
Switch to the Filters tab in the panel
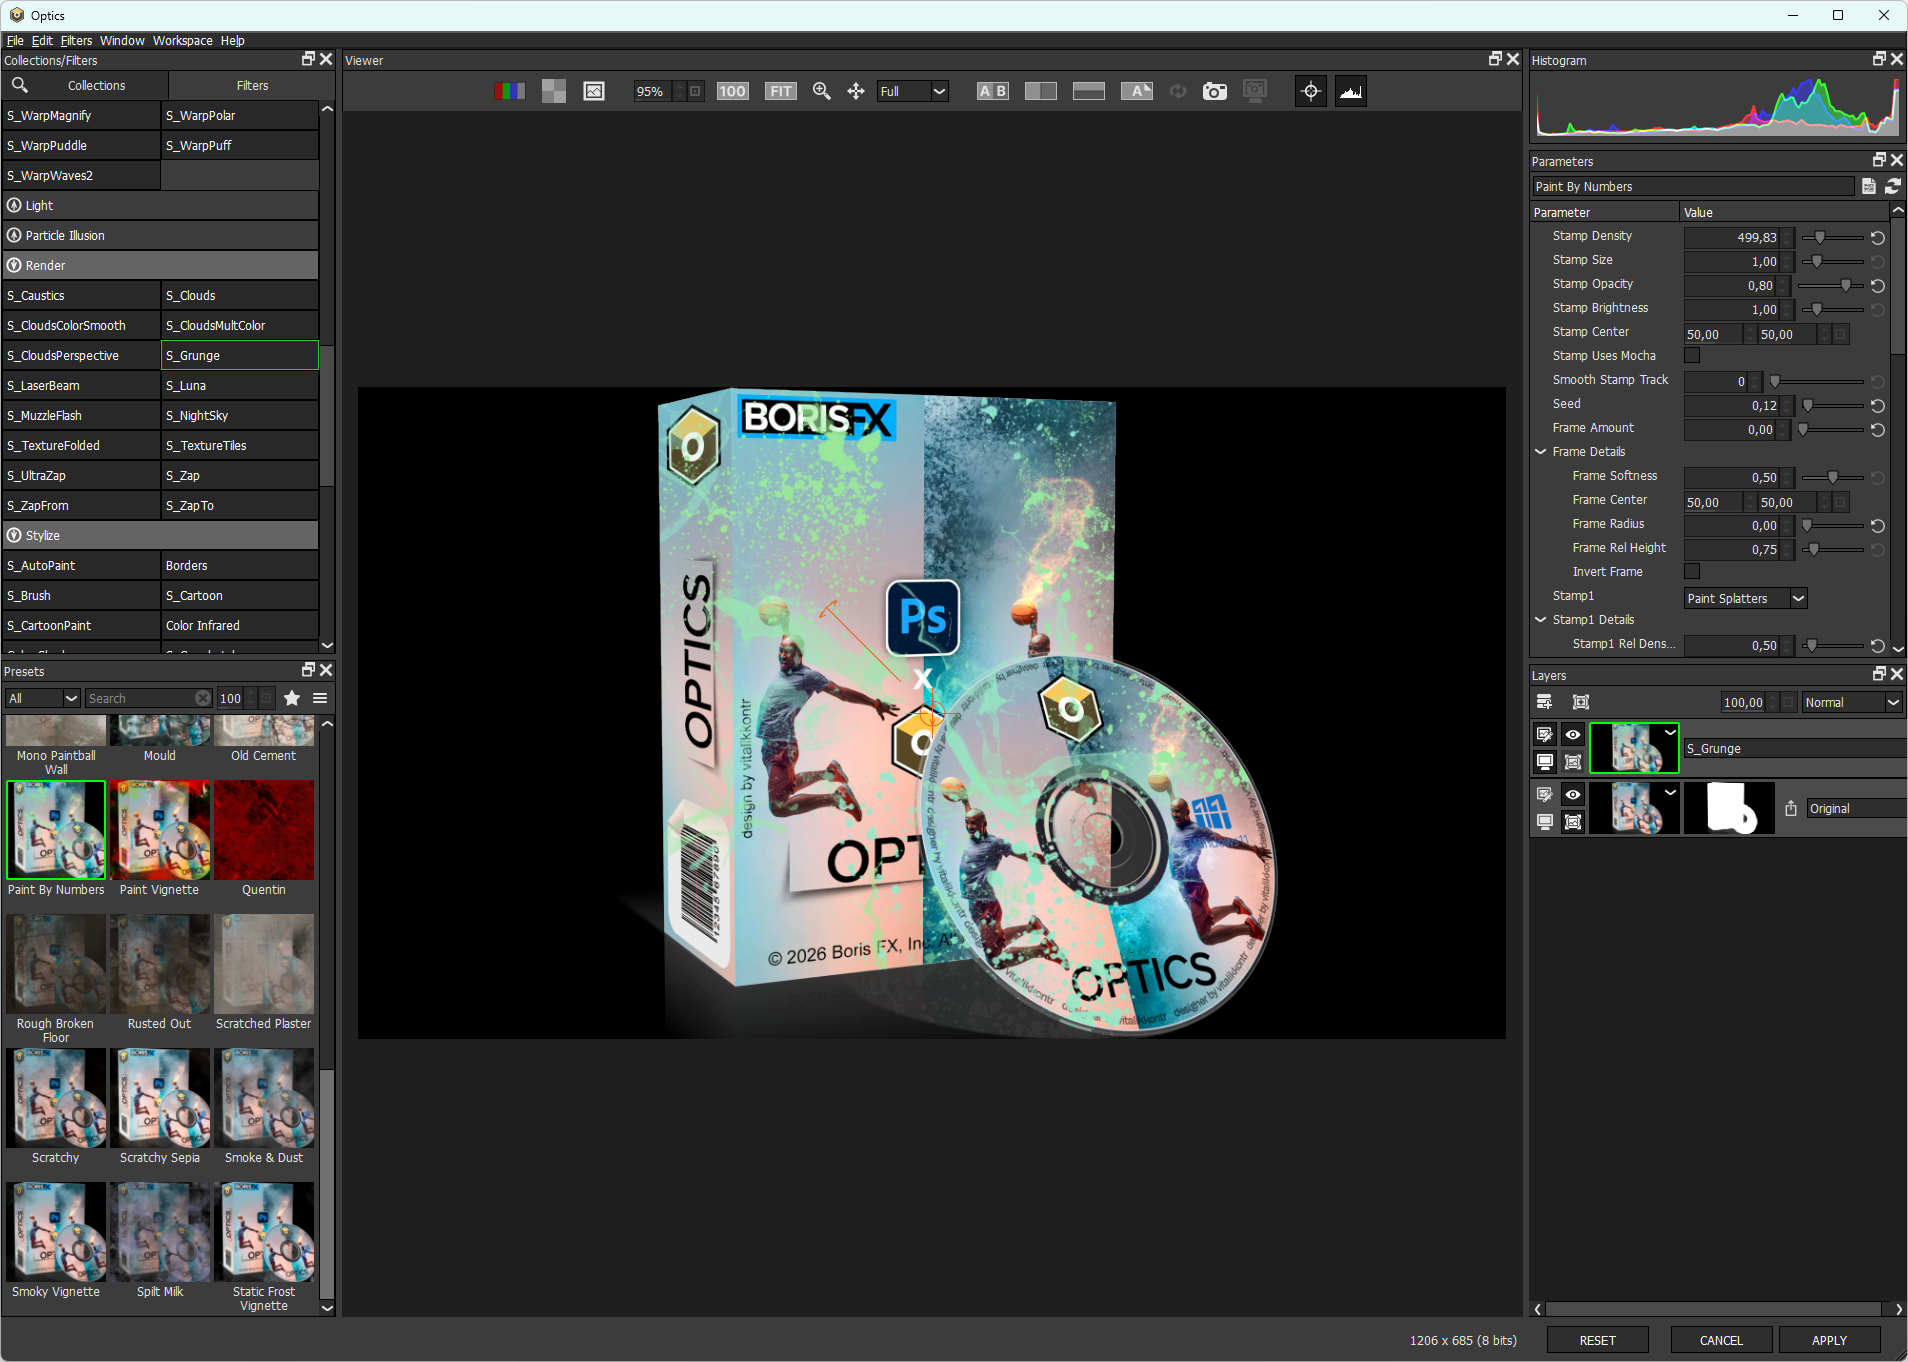(252, 85)
